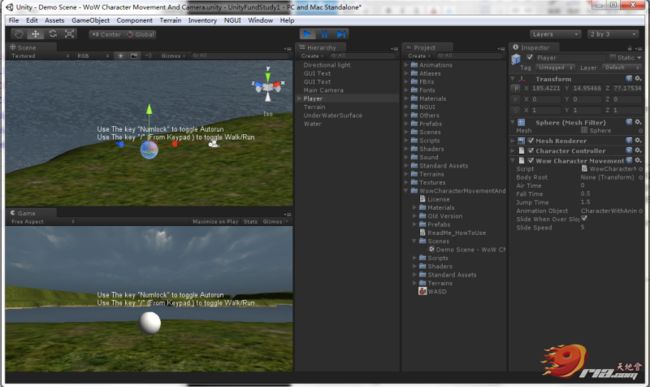650x387 pixels.
Task: Open Transform component gear settings
Action: coord(638,79)
